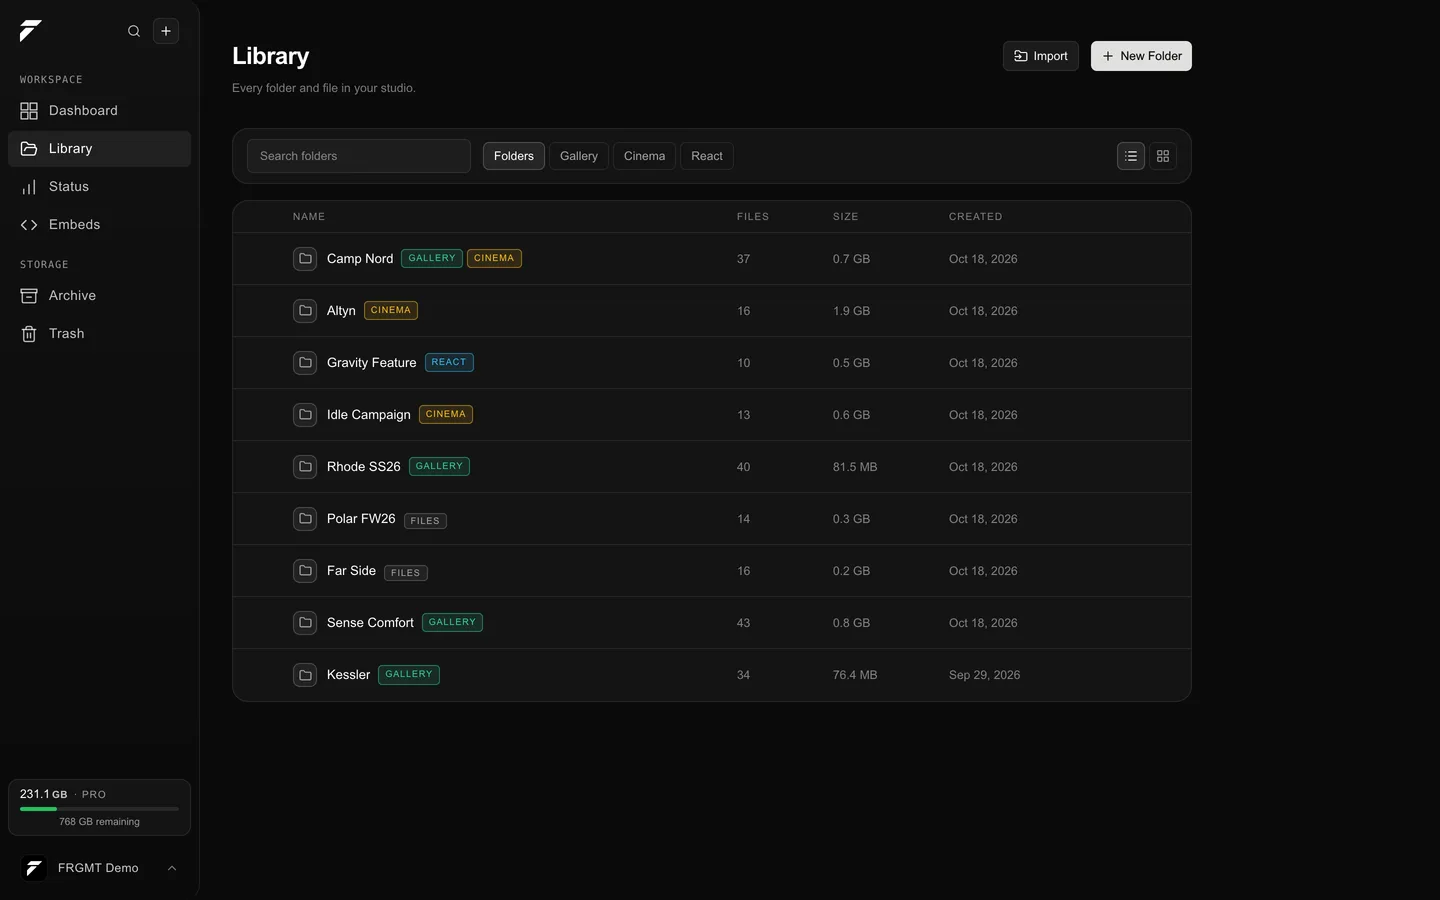This screenshot has width=1440, height=900.
Task: Open the sidebar search magnifier icon
Action: 134,31
